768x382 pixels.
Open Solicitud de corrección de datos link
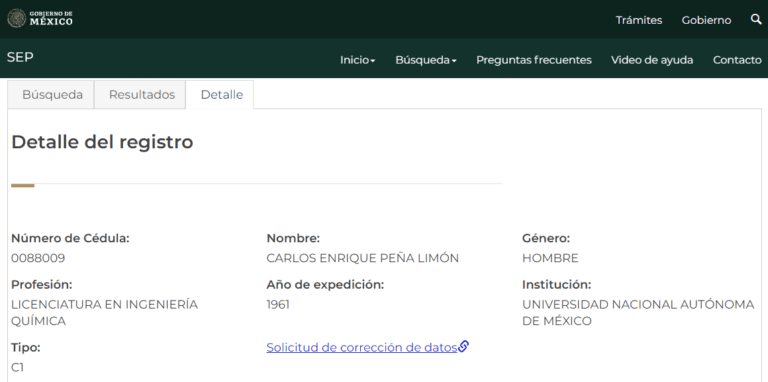tap(361, 347)
